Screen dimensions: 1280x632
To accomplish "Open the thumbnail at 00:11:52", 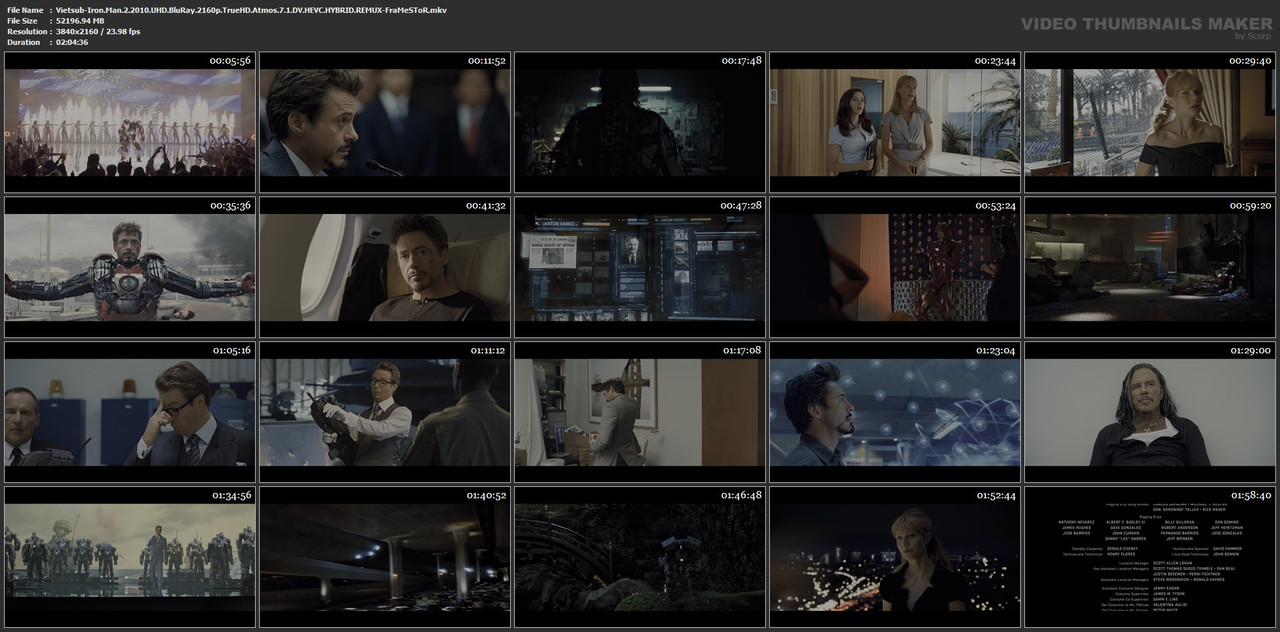I will tap(385, 122).
